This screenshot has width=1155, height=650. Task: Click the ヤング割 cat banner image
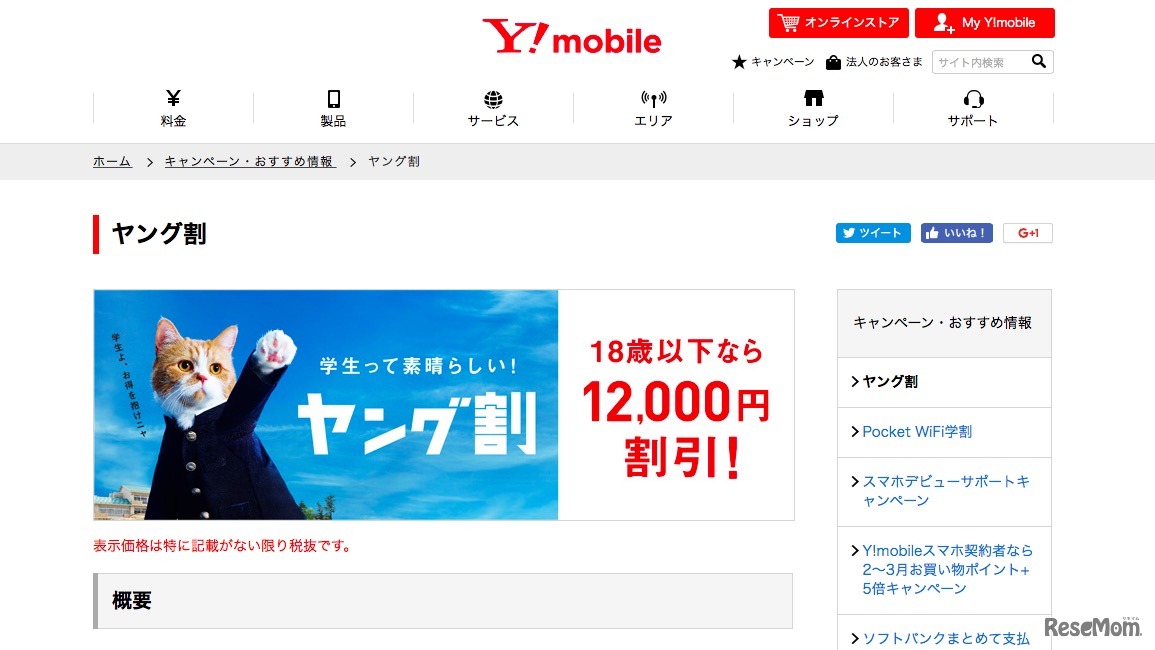pos(443,405)
